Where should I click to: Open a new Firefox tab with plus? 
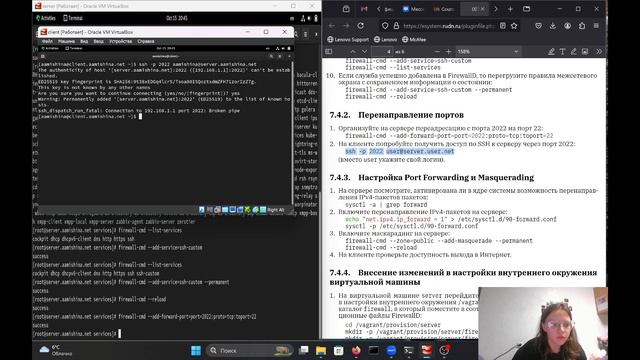[510, 9]
